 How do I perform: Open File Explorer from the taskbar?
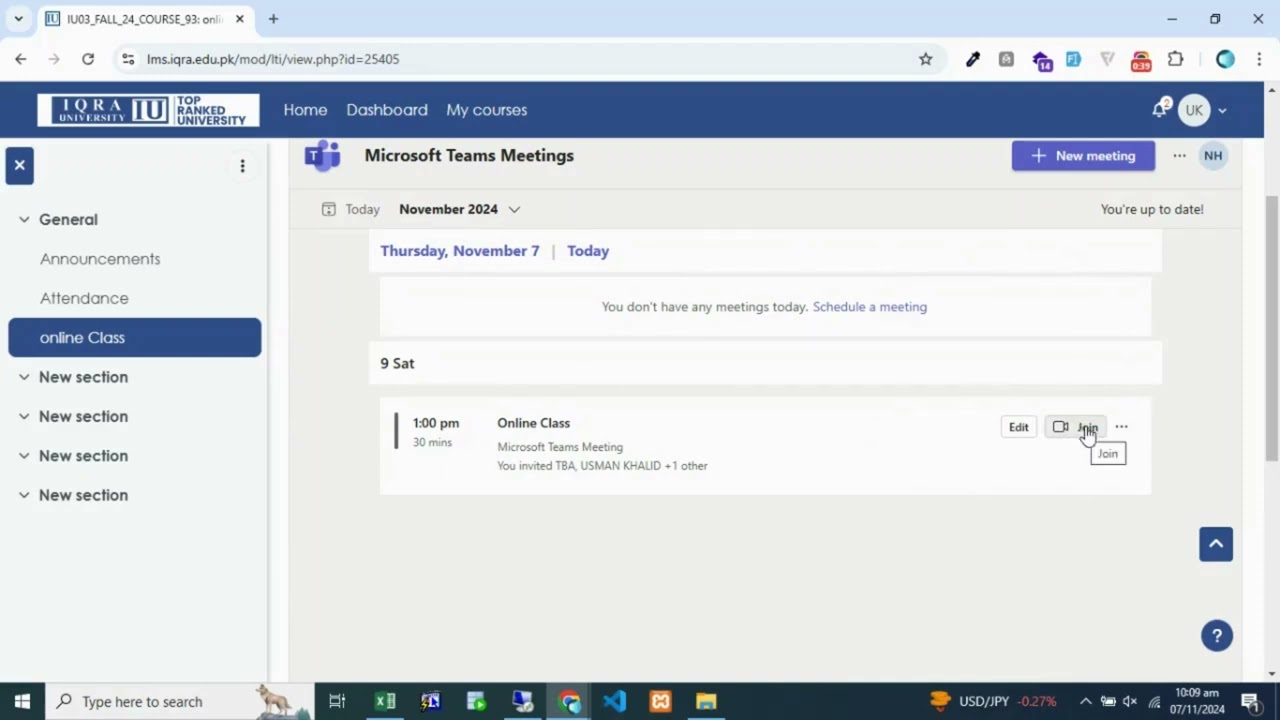click(706, 701)
